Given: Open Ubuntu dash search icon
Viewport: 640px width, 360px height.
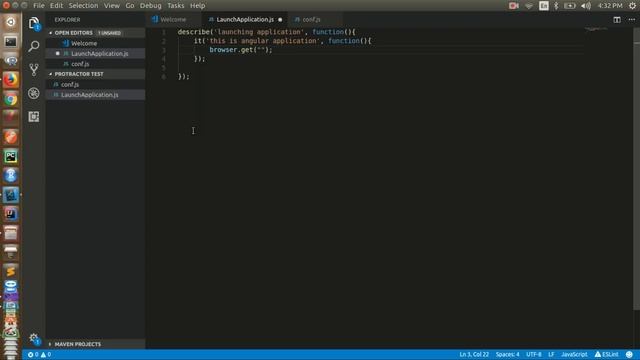Looking at the screenshot, I should point(11,22).
